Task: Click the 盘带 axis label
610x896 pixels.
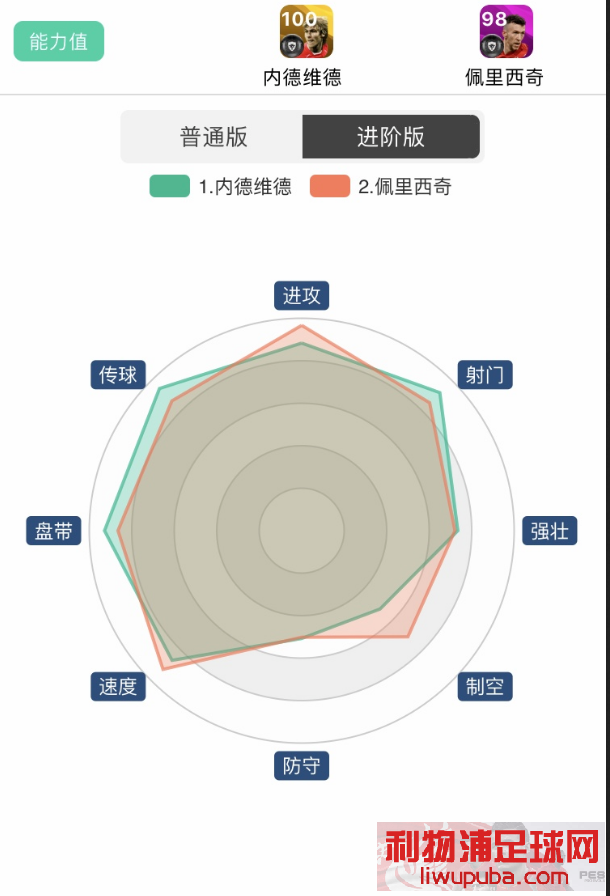Action: tap(54, 531)
